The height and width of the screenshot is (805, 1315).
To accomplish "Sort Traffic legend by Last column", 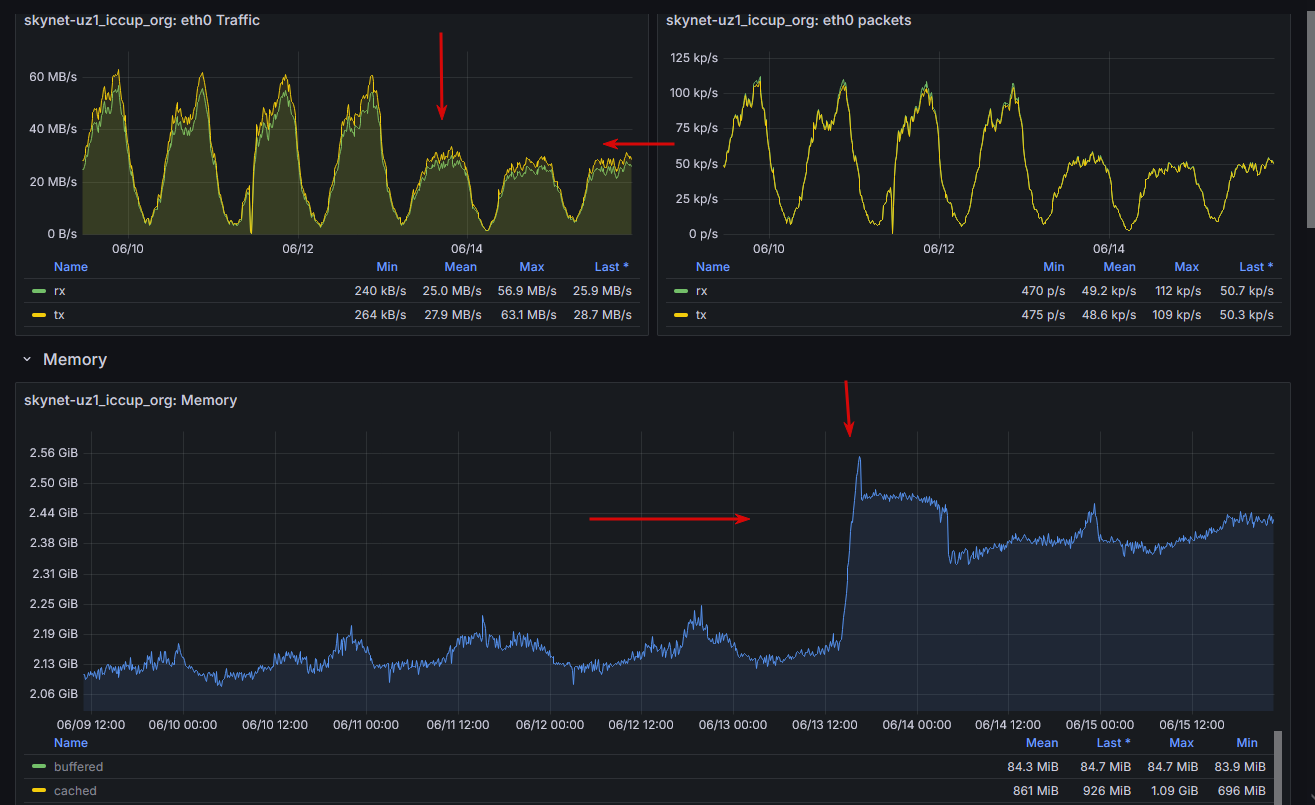I will point(612,267).
